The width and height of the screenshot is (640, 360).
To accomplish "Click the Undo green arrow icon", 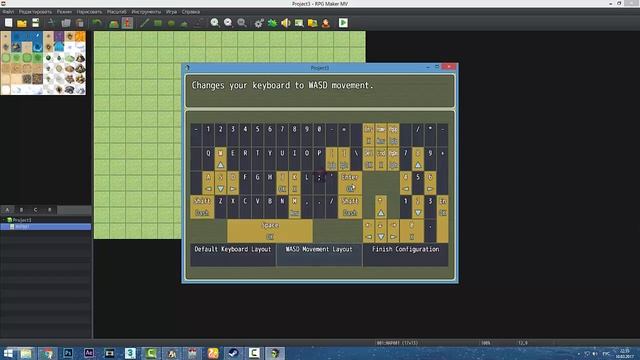I will click(97, 23).
